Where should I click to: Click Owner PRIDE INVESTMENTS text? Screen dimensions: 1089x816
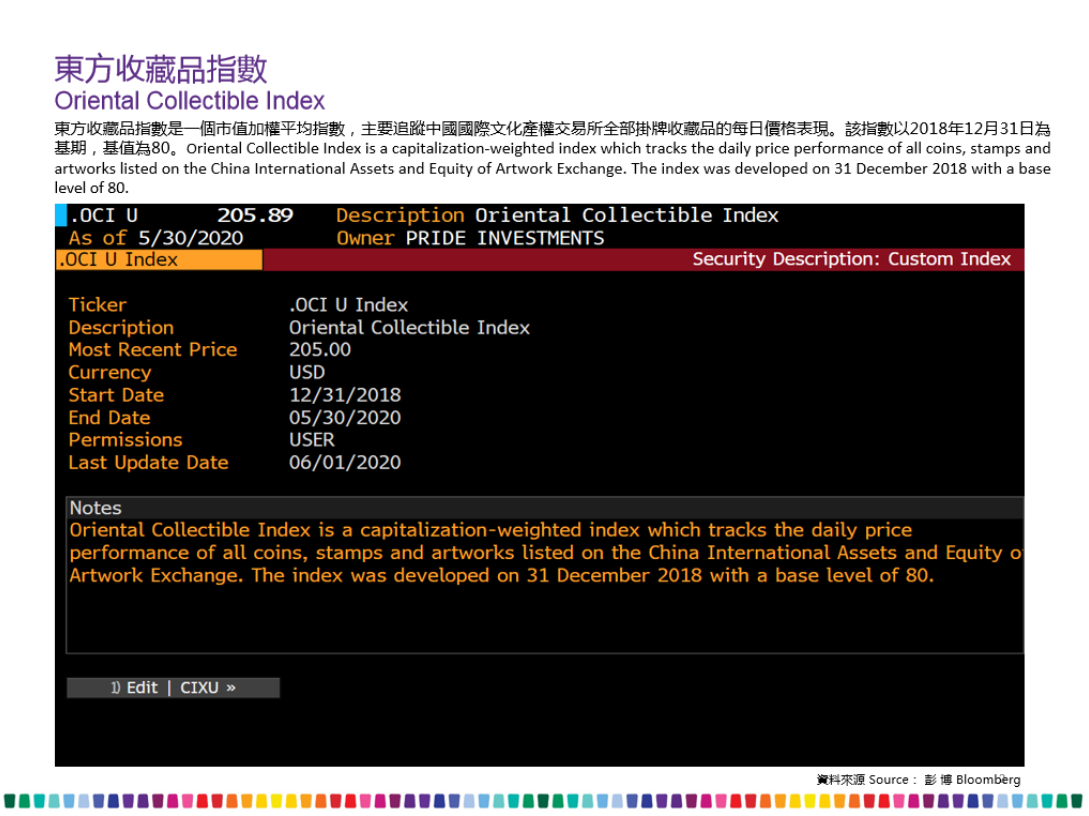point(470,238)
